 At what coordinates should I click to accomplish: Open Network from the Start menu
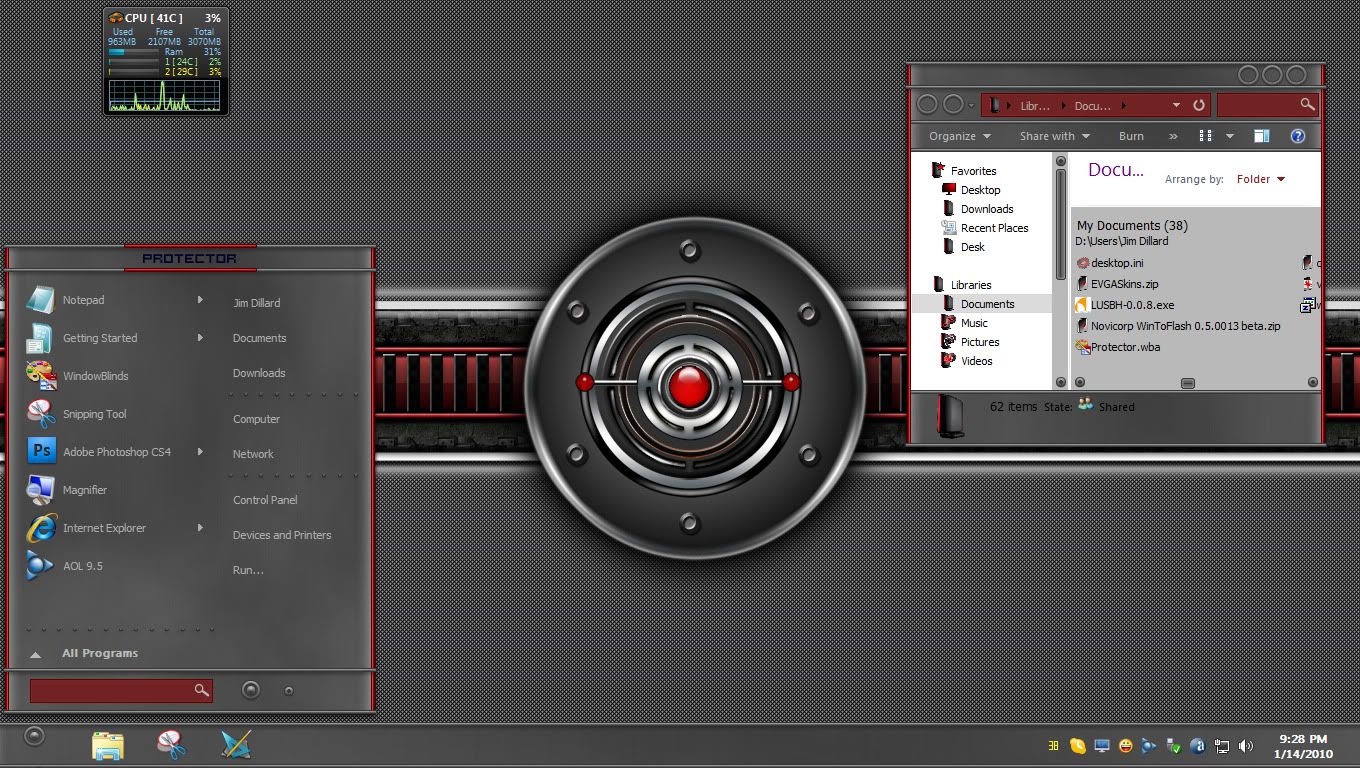coord(253,454)
